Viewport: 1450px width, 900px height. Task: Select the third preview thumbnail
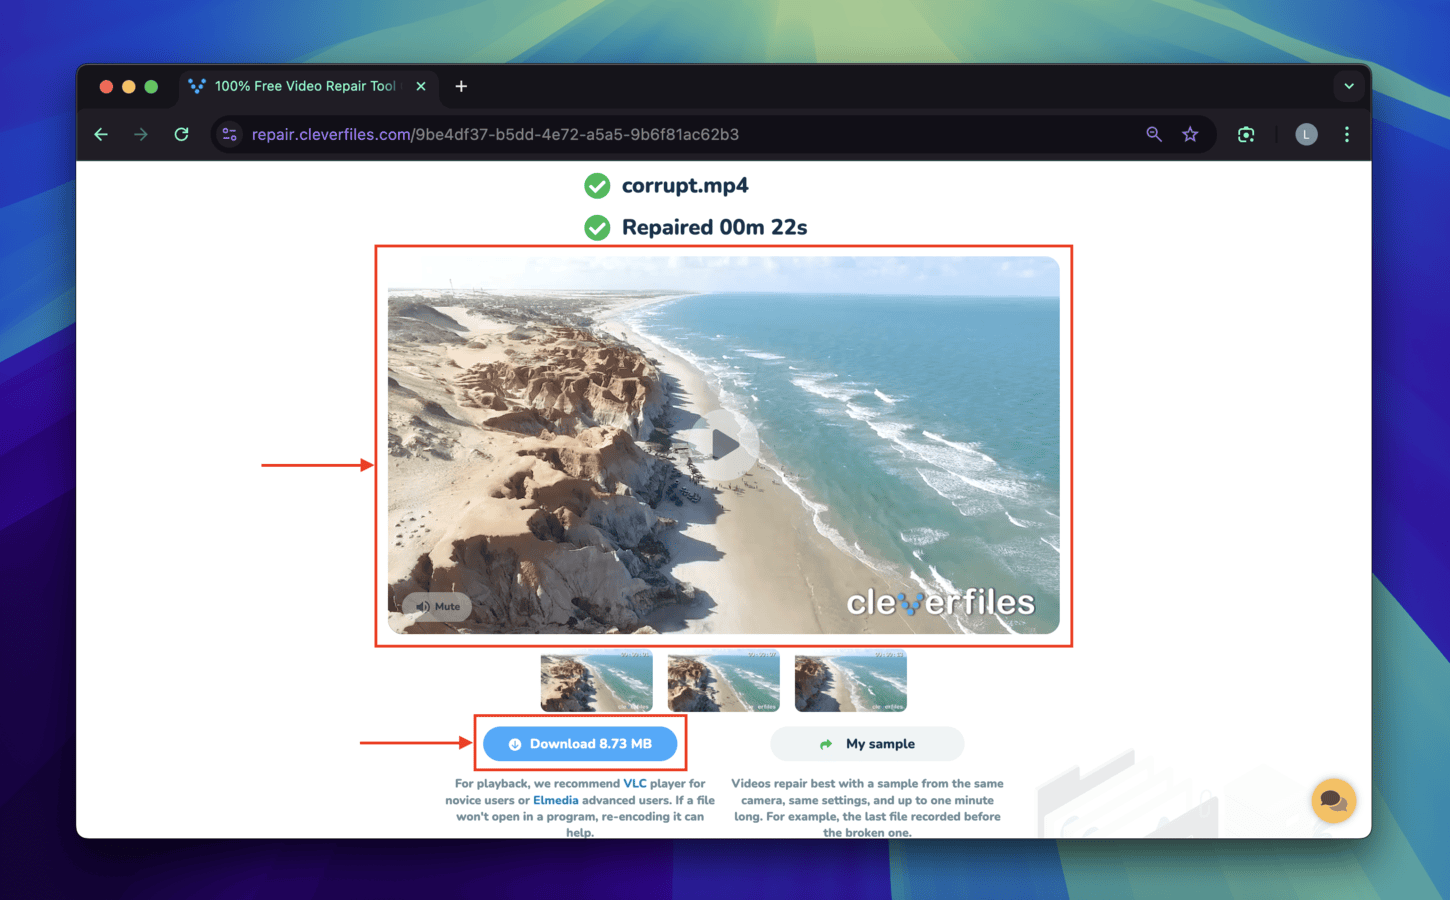pos(850,681)
